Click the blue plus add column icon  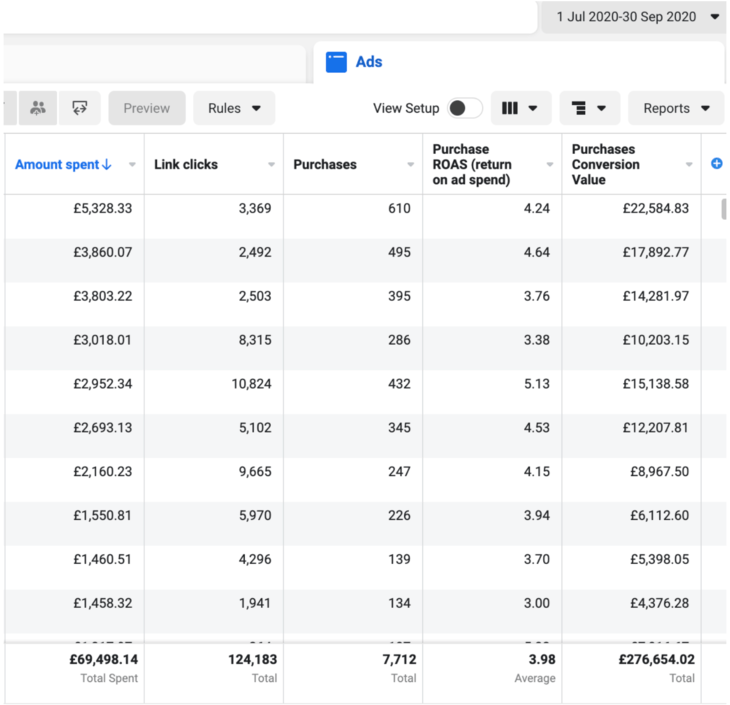716,164
